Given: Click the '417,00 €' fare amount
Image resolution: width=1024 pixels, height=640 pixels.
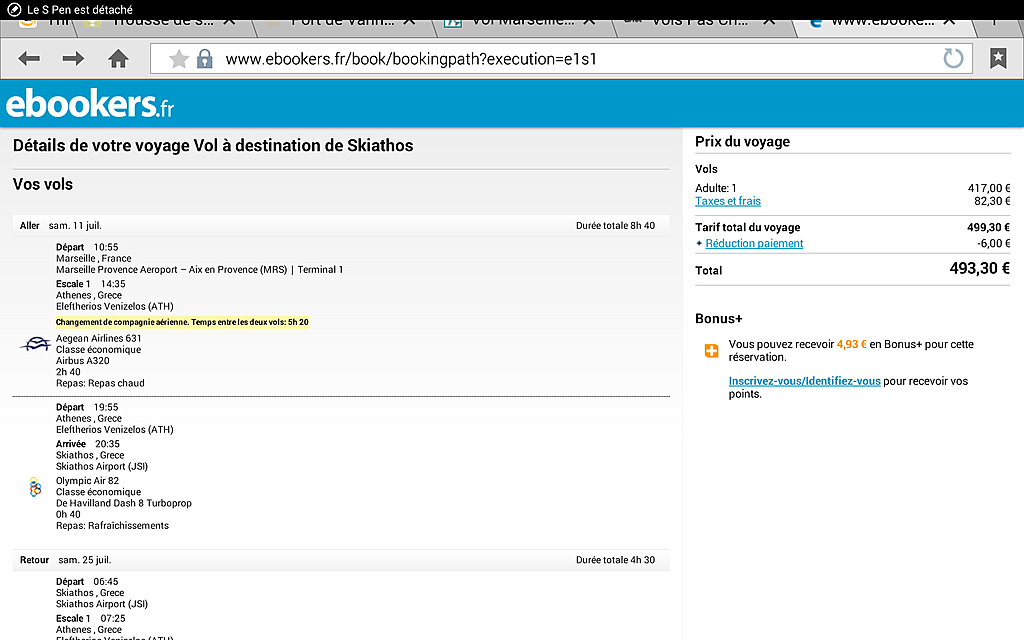Looking at the screenshot, I should tap(989, 188).
